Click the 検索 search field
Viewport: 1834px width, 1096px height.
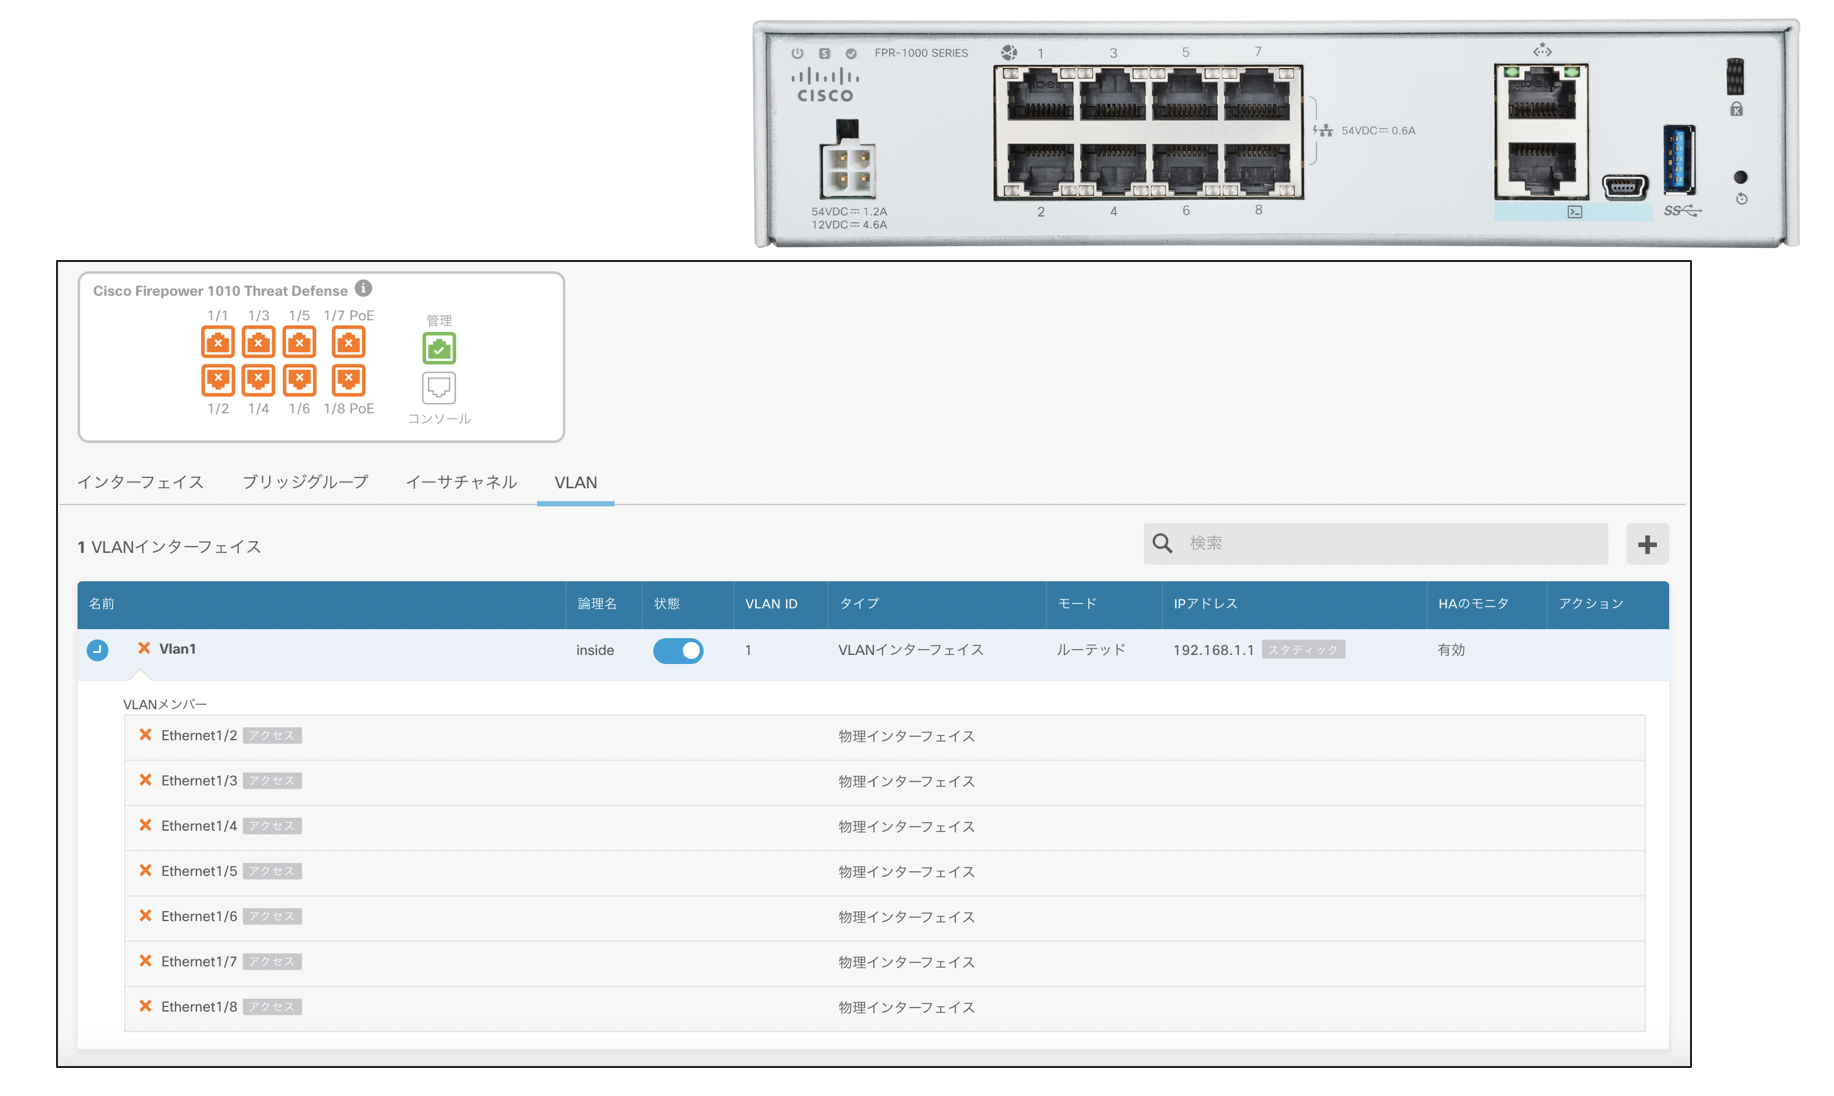pyautogui.click(x=1390, y=543)
